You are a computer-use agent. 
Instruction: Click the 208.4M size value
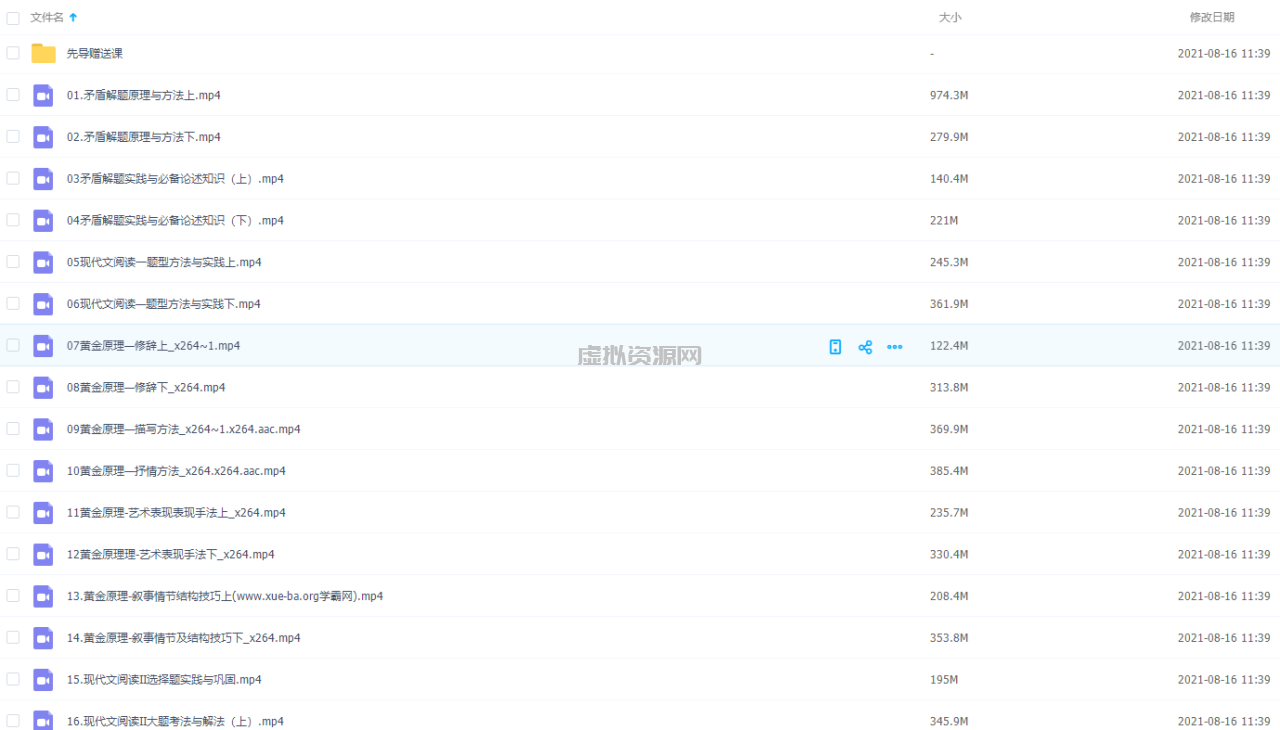pyautogui.click(x=949, y=596)
